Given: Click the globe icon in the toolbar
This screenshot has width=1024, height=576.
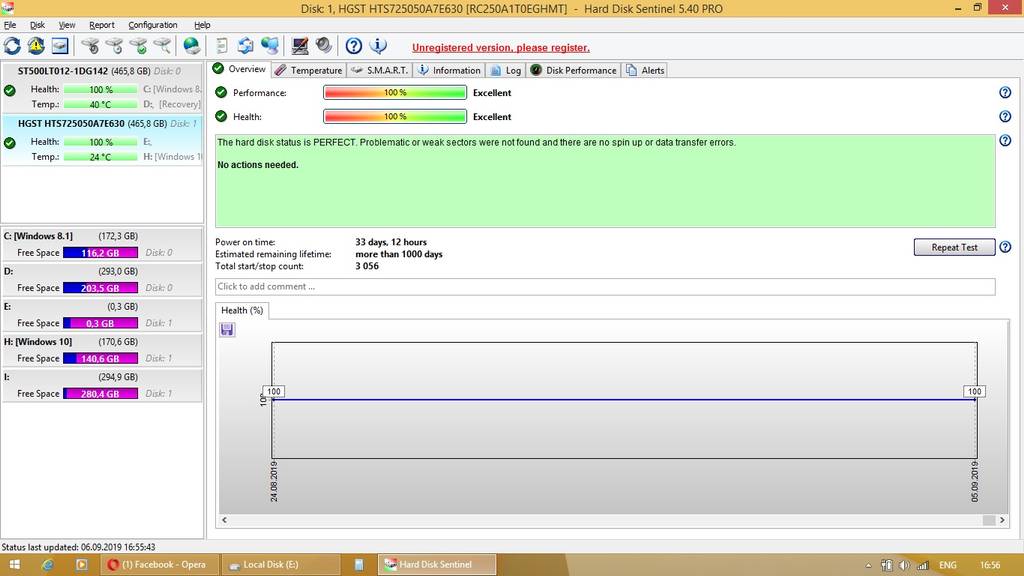Looking at the screenshot, I should point(191,46).
